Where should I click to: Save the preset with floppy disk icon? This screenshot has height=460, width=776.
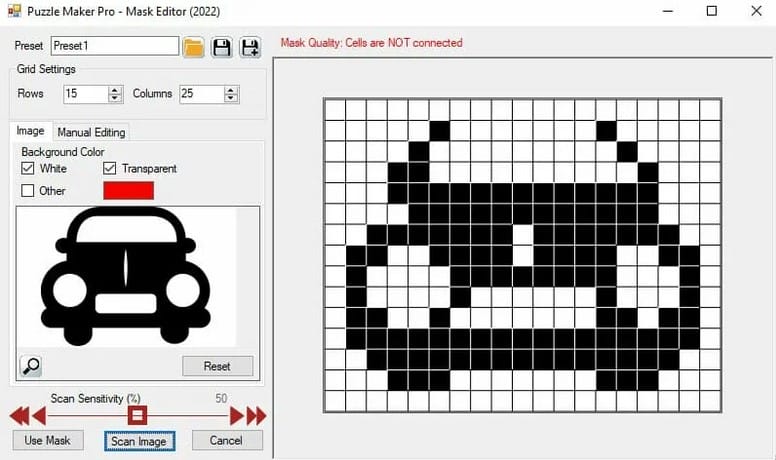[x=222, y=47]
